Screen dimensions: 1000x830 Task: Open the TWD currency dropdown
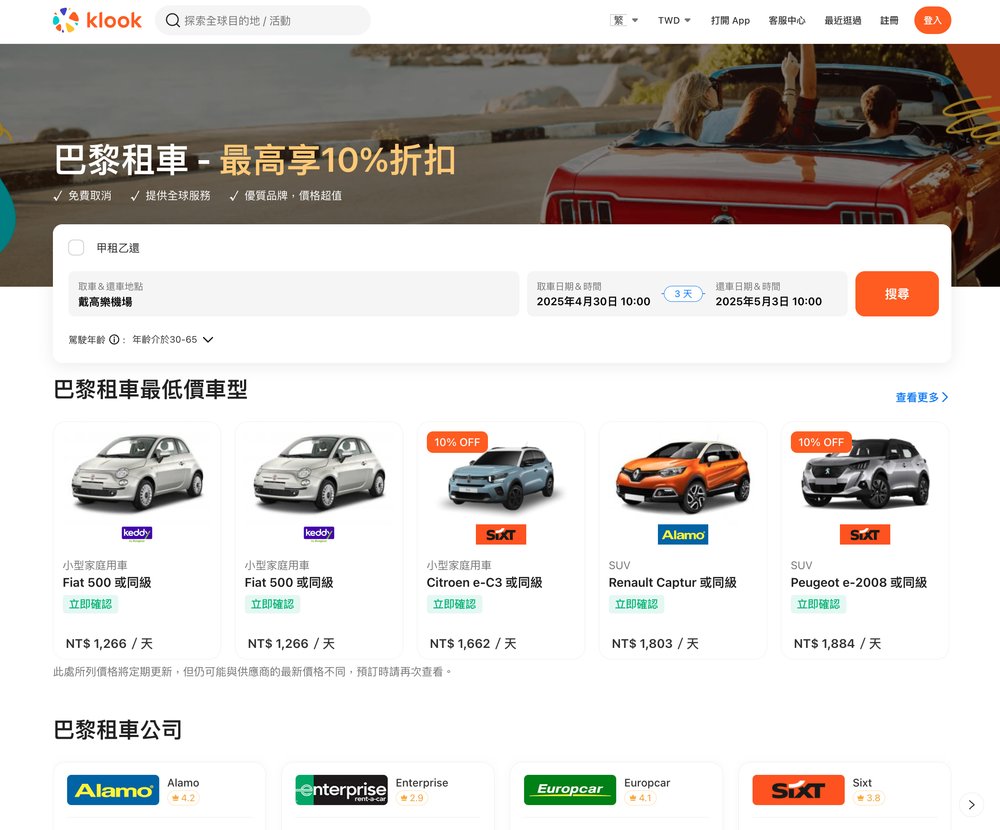click(x=671, y=20)
